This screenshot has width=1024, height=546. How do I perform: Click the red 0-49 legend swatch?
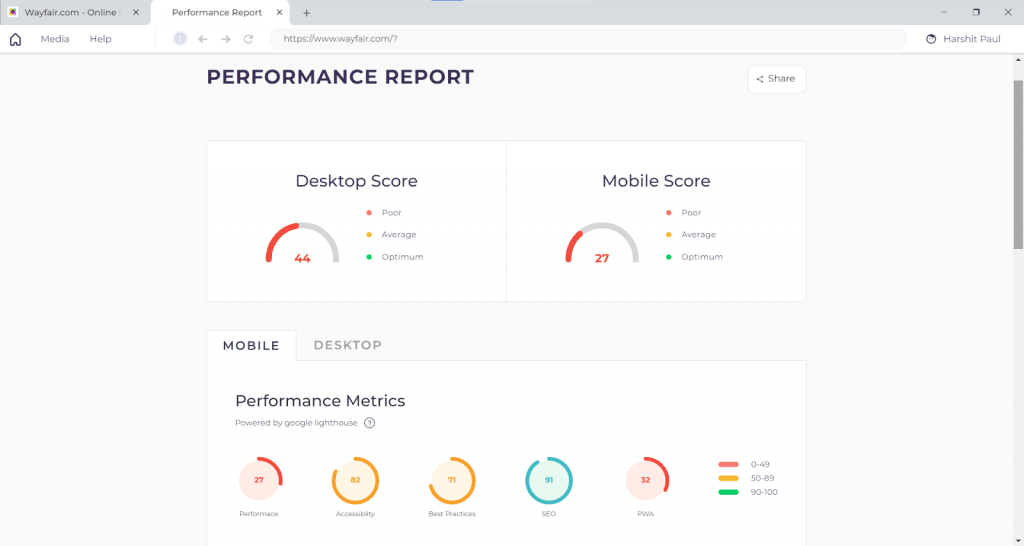[728, 464]
